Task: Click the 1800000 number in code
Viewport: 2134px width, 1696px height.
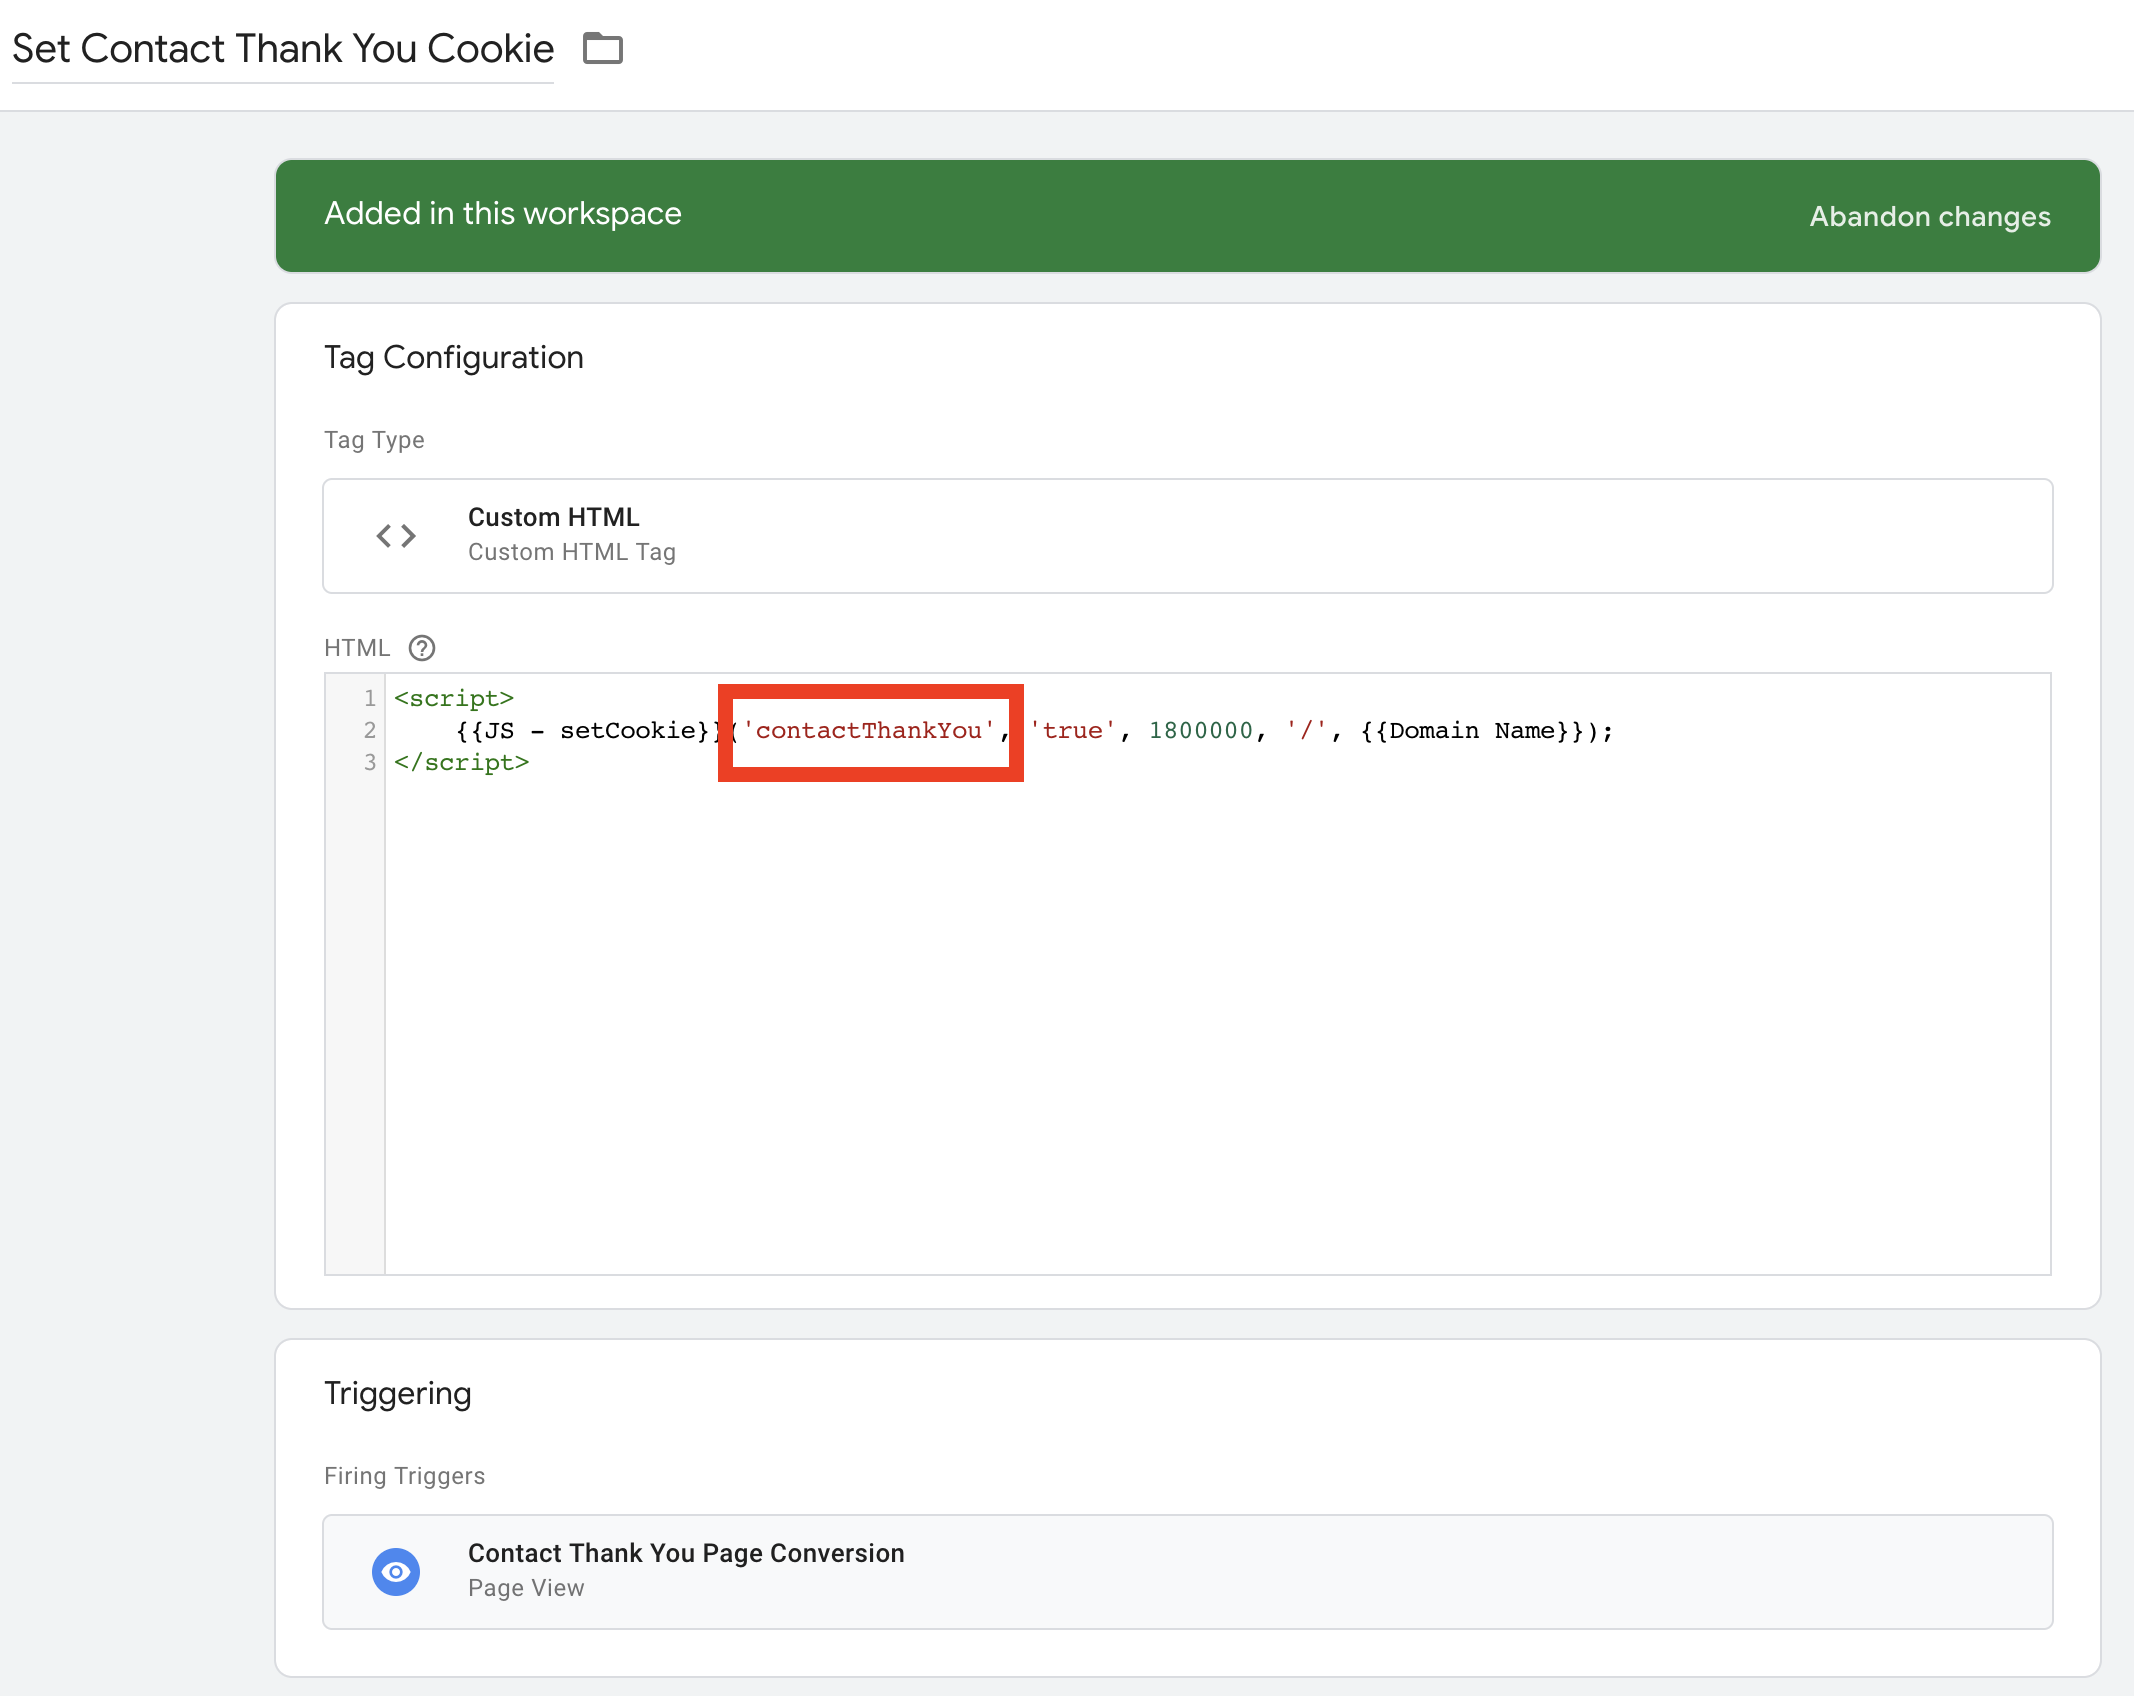Action: (1200, 731)
